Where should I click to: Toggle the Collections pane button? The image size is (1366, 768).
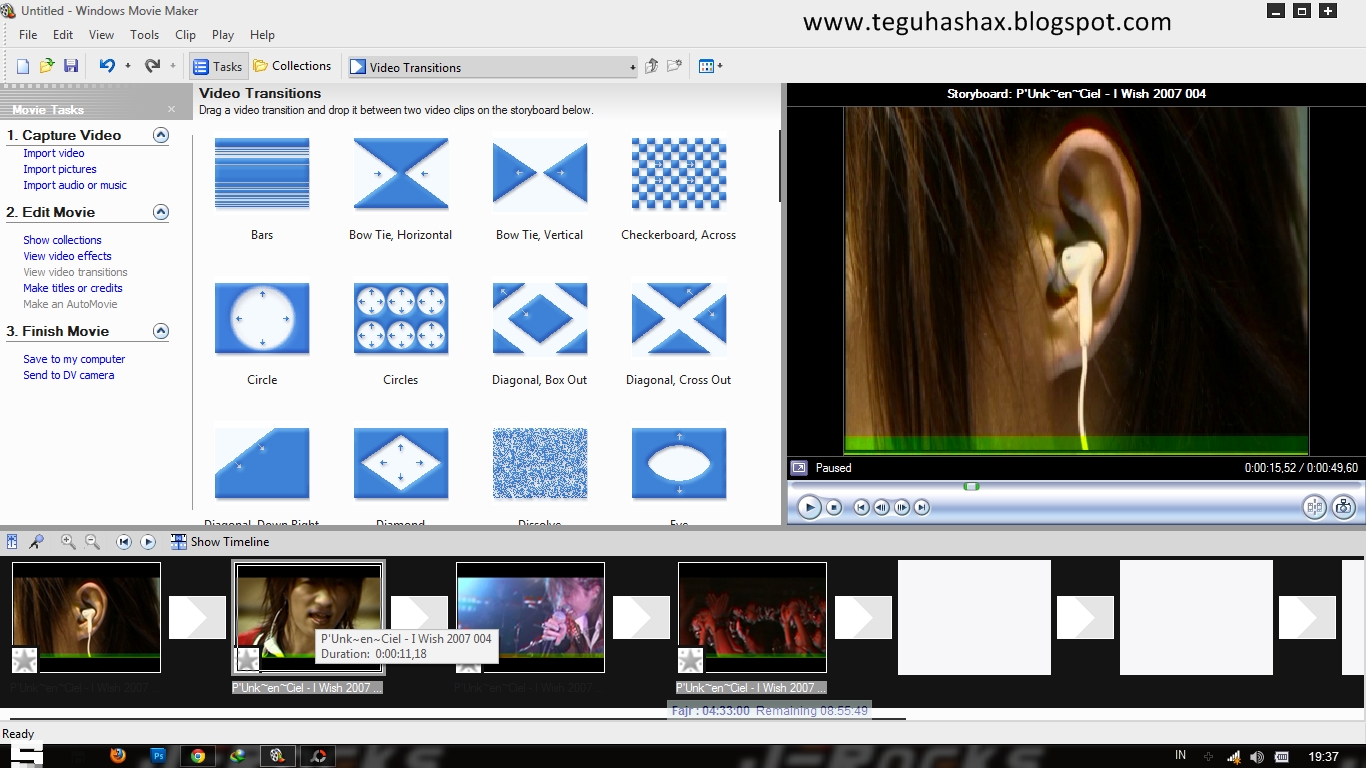click(x=292, y=66)
